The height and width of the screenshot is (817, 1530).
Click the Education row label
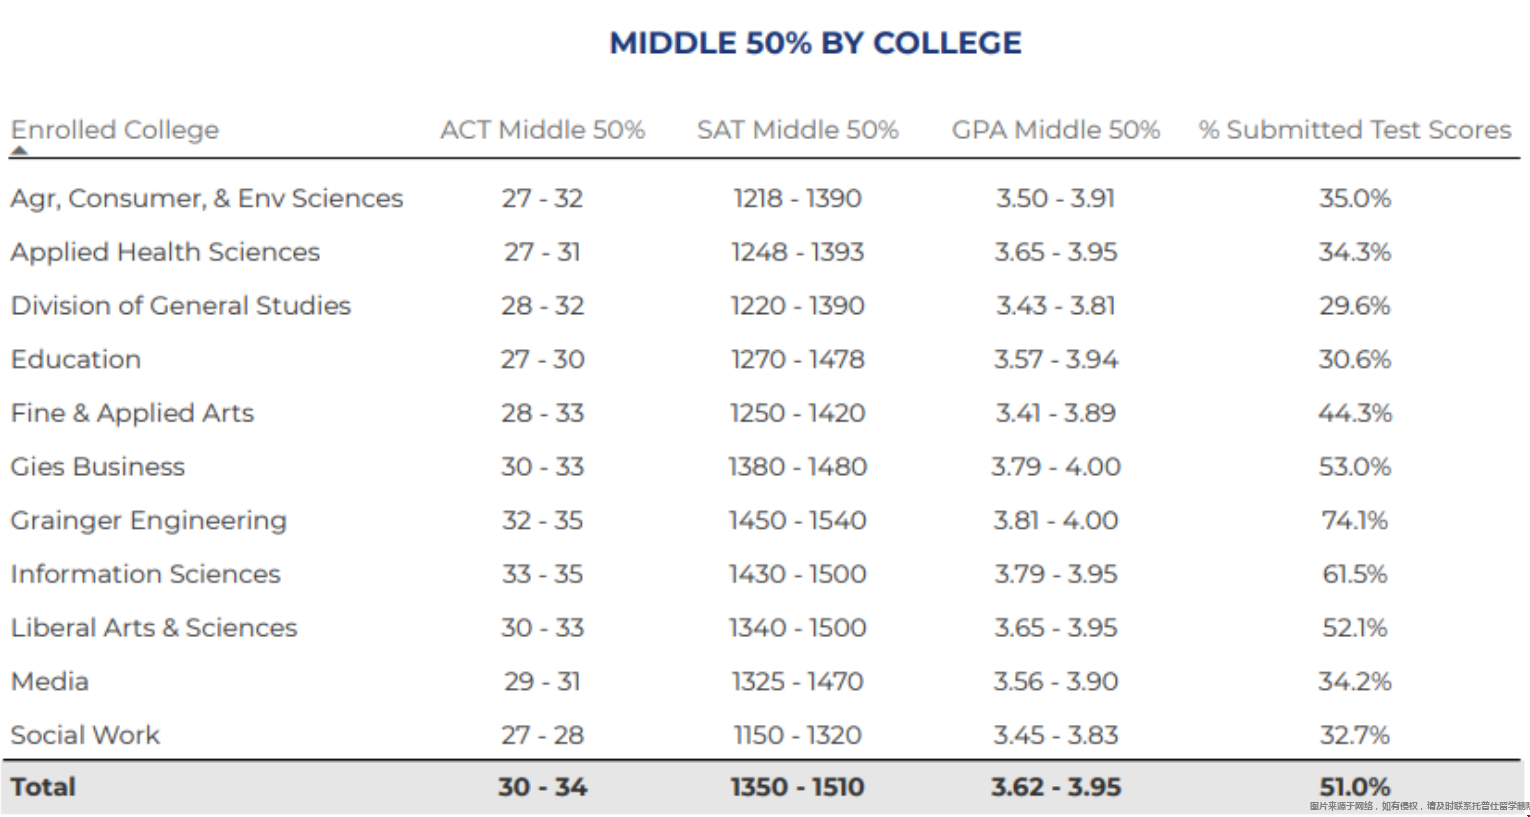tap(76, 360)
